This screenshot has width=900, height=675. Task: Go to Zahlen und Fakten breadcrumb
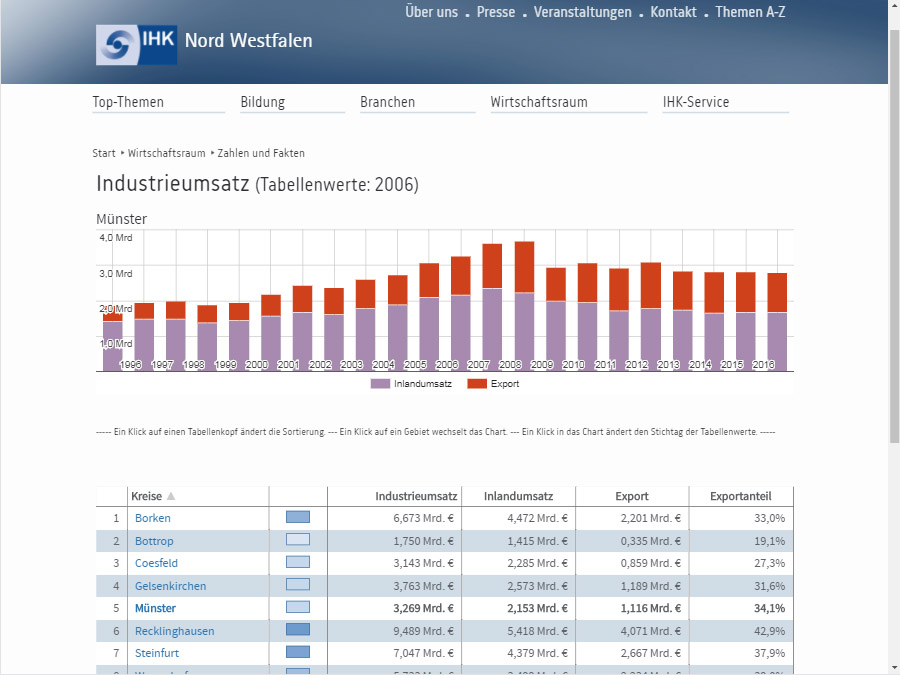(261, 153)
